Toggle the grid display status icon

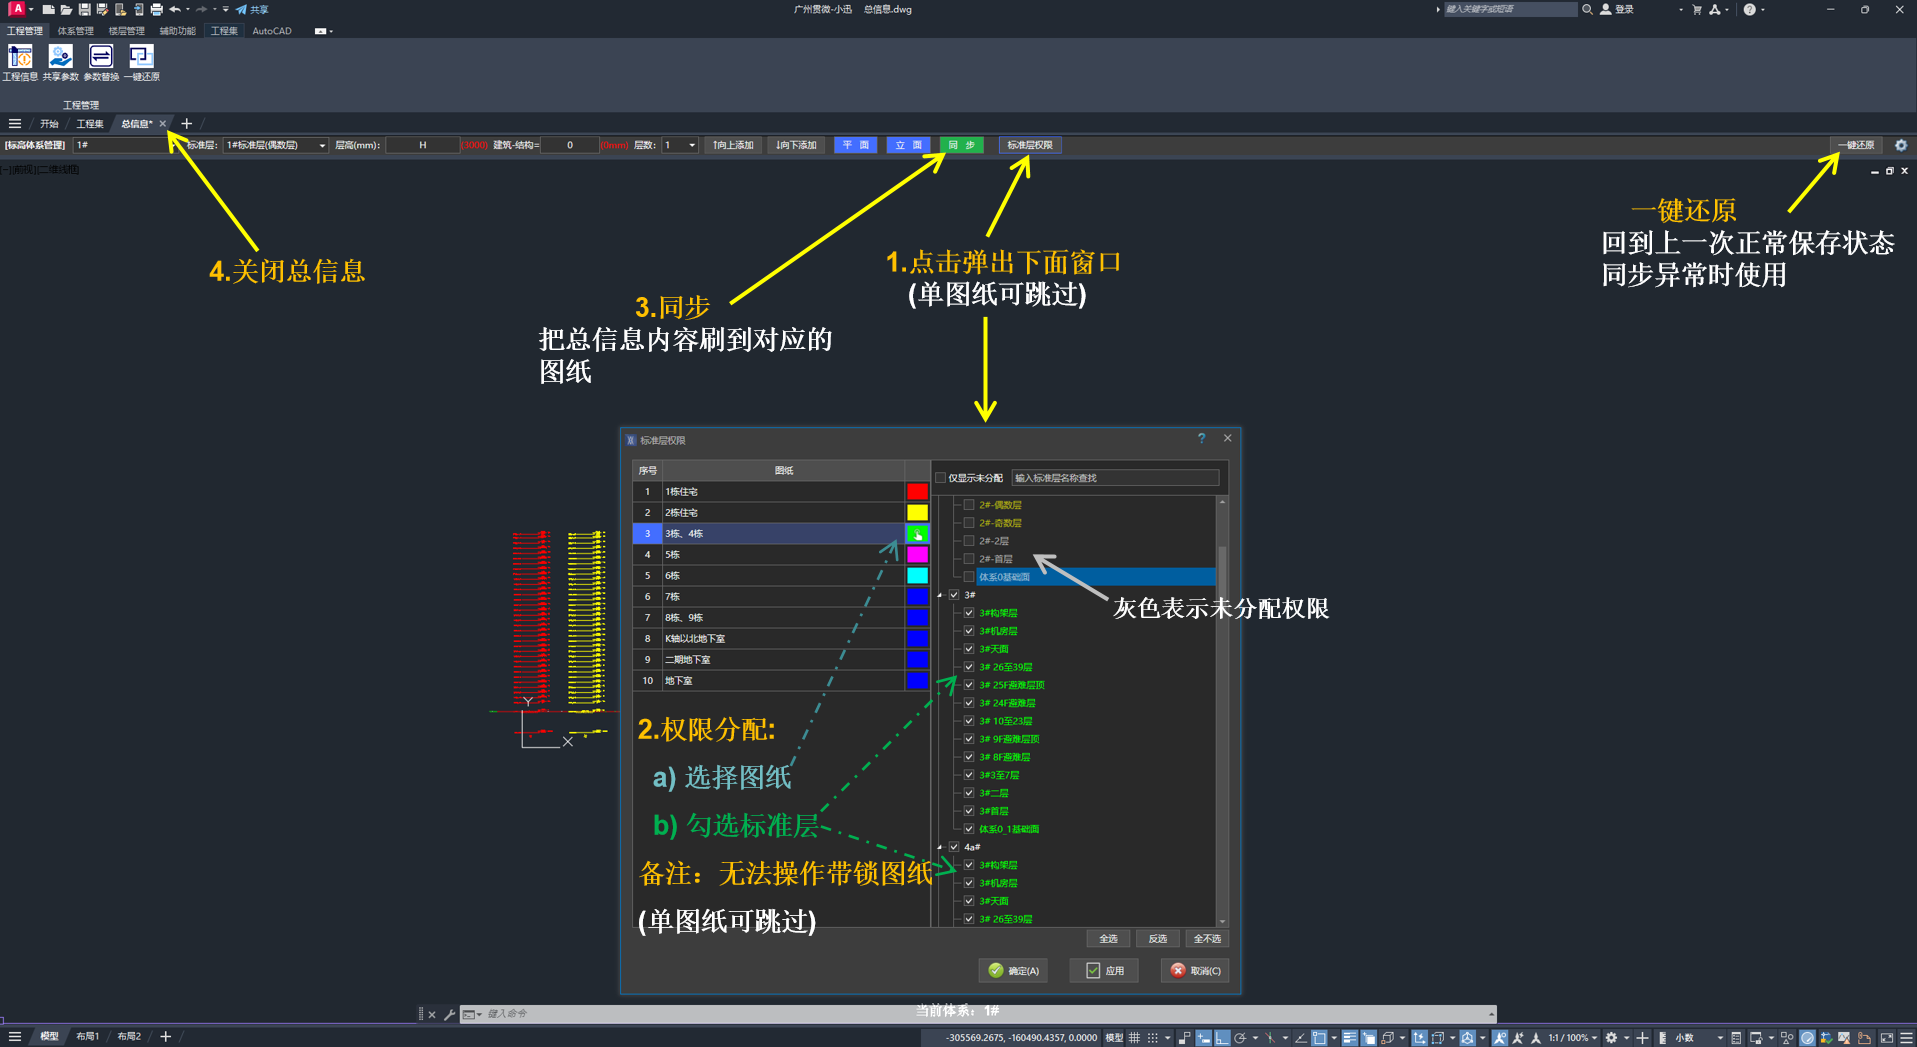1134,1038
